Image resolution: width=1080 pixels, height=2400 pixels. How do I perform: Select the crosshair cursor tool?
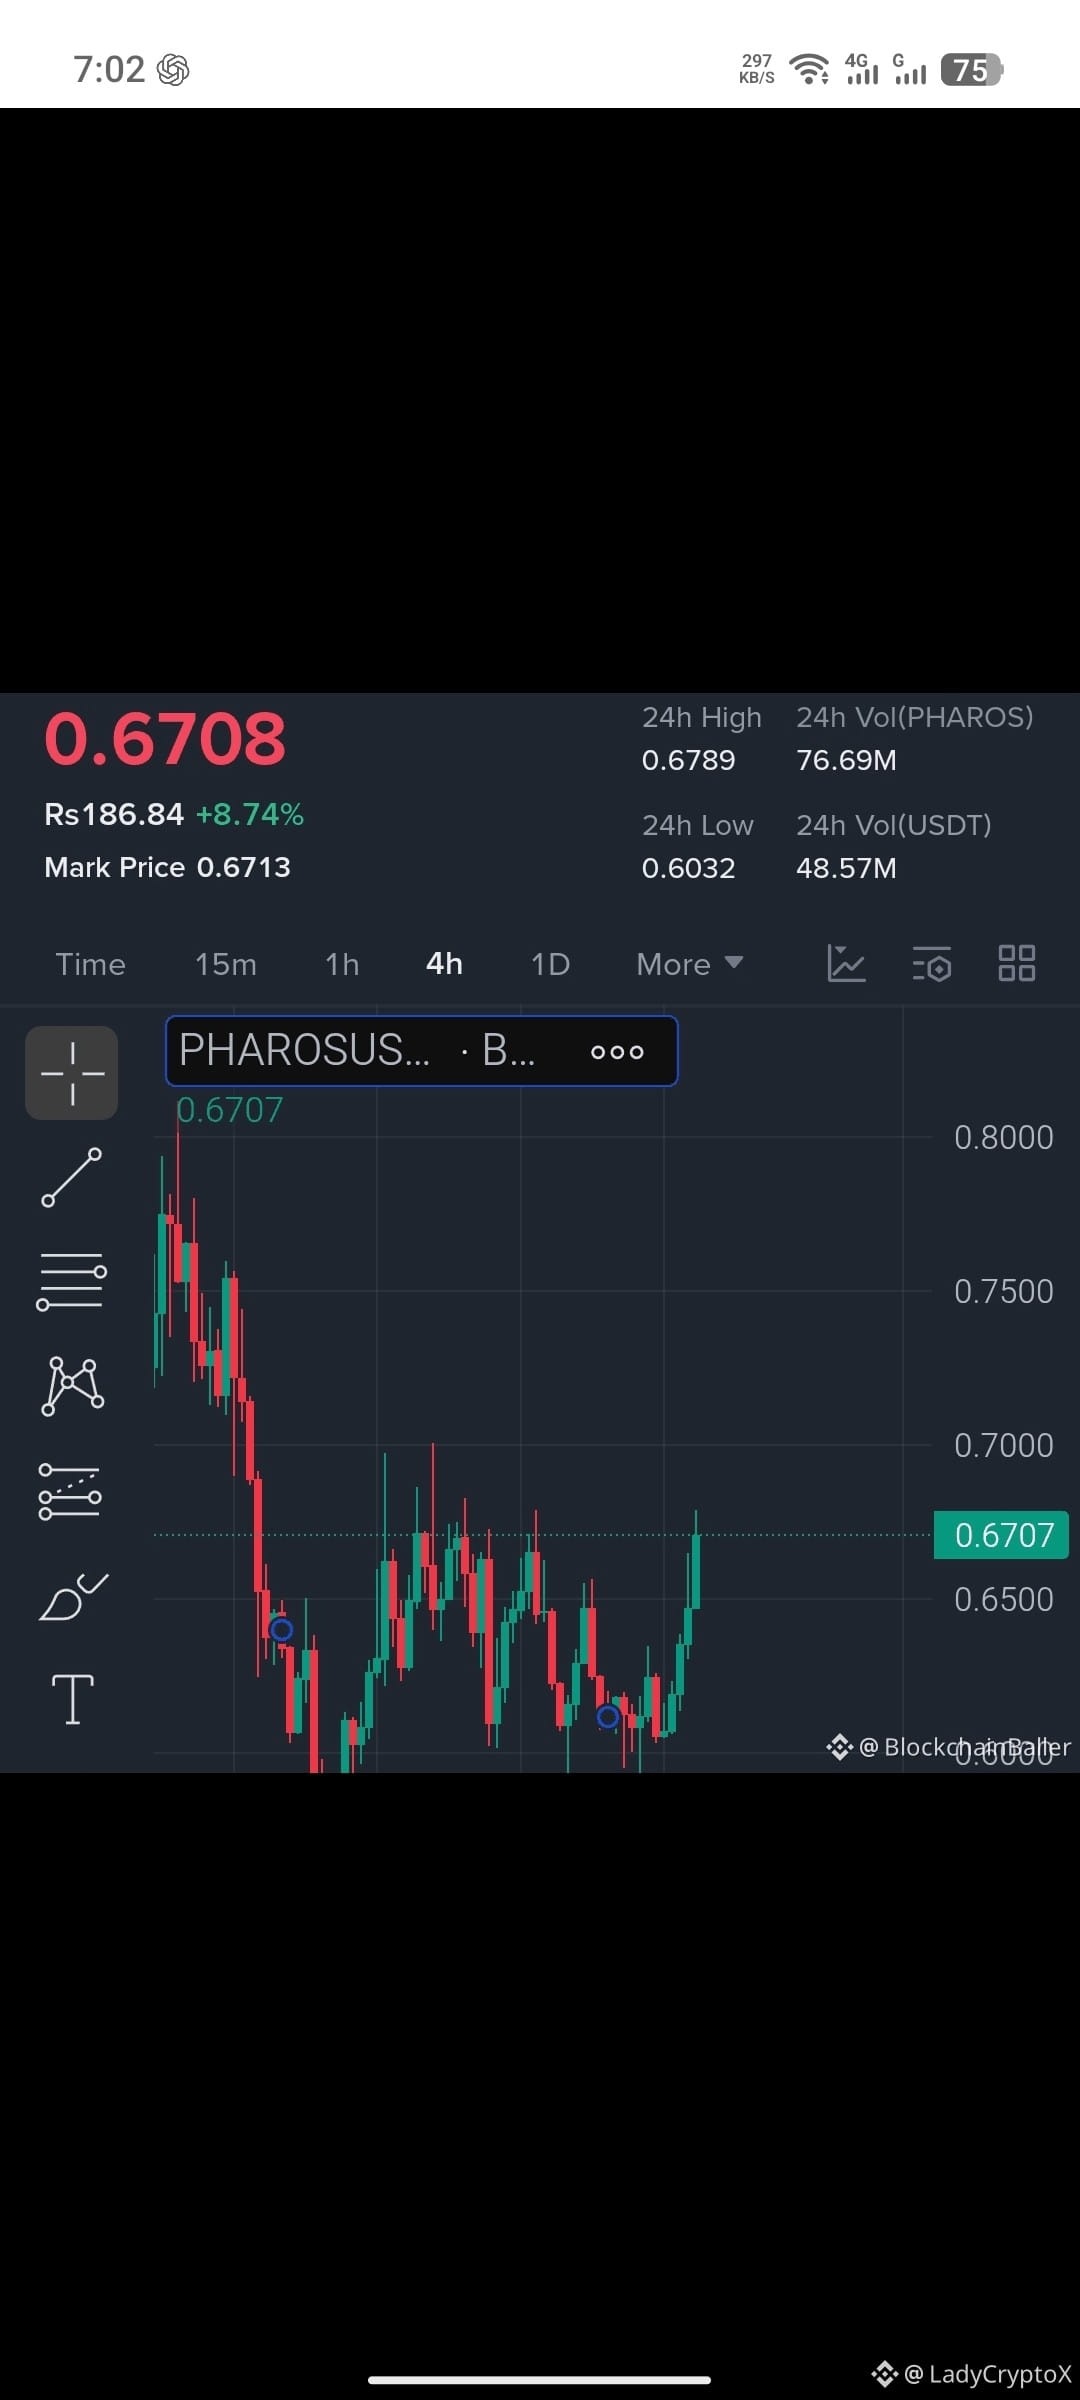(71, 1073)
